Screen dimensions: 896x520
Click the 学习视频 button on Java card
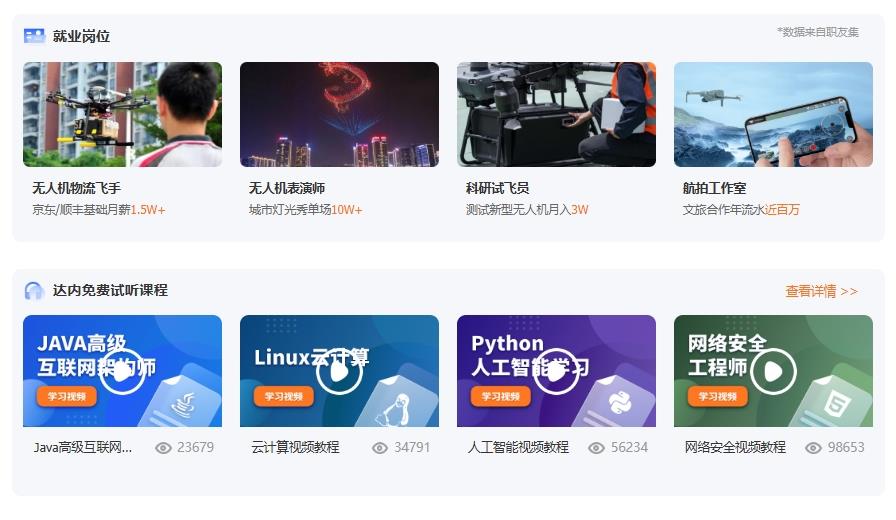(66, 396)
